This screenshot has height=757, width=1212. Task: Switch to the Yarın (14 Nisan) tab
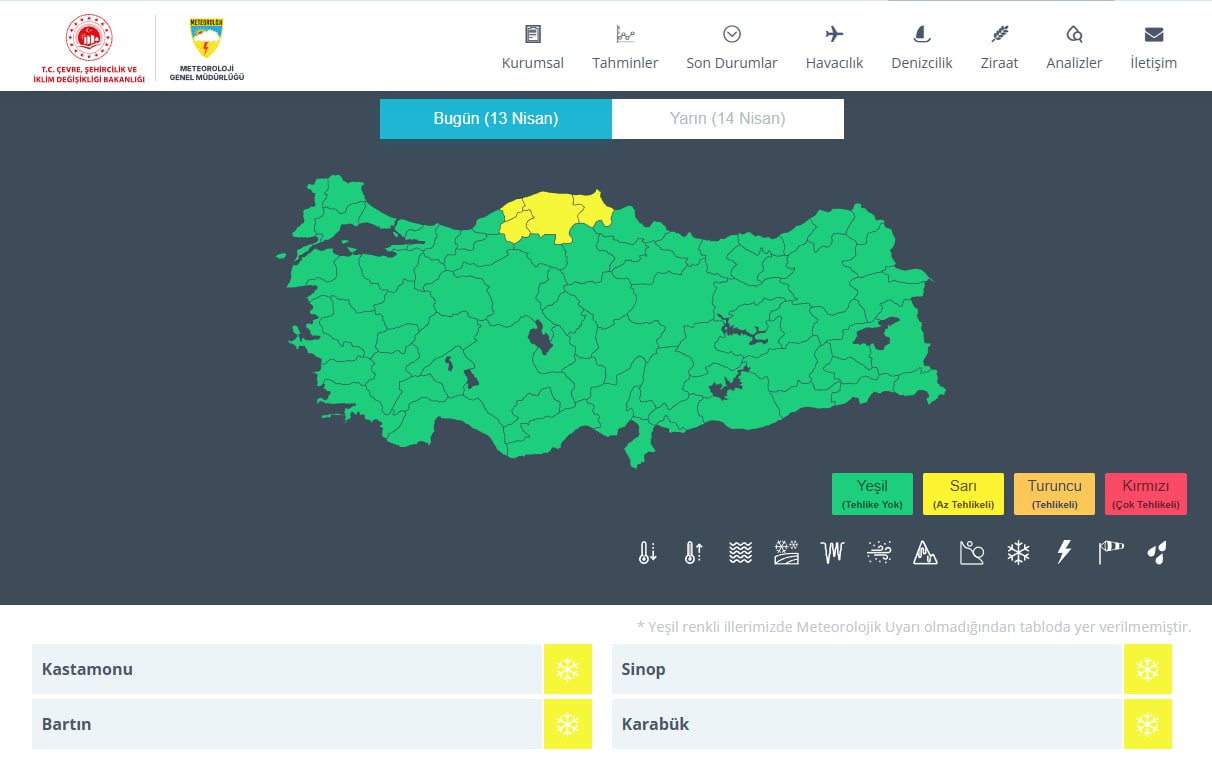[x=727, y=119]
